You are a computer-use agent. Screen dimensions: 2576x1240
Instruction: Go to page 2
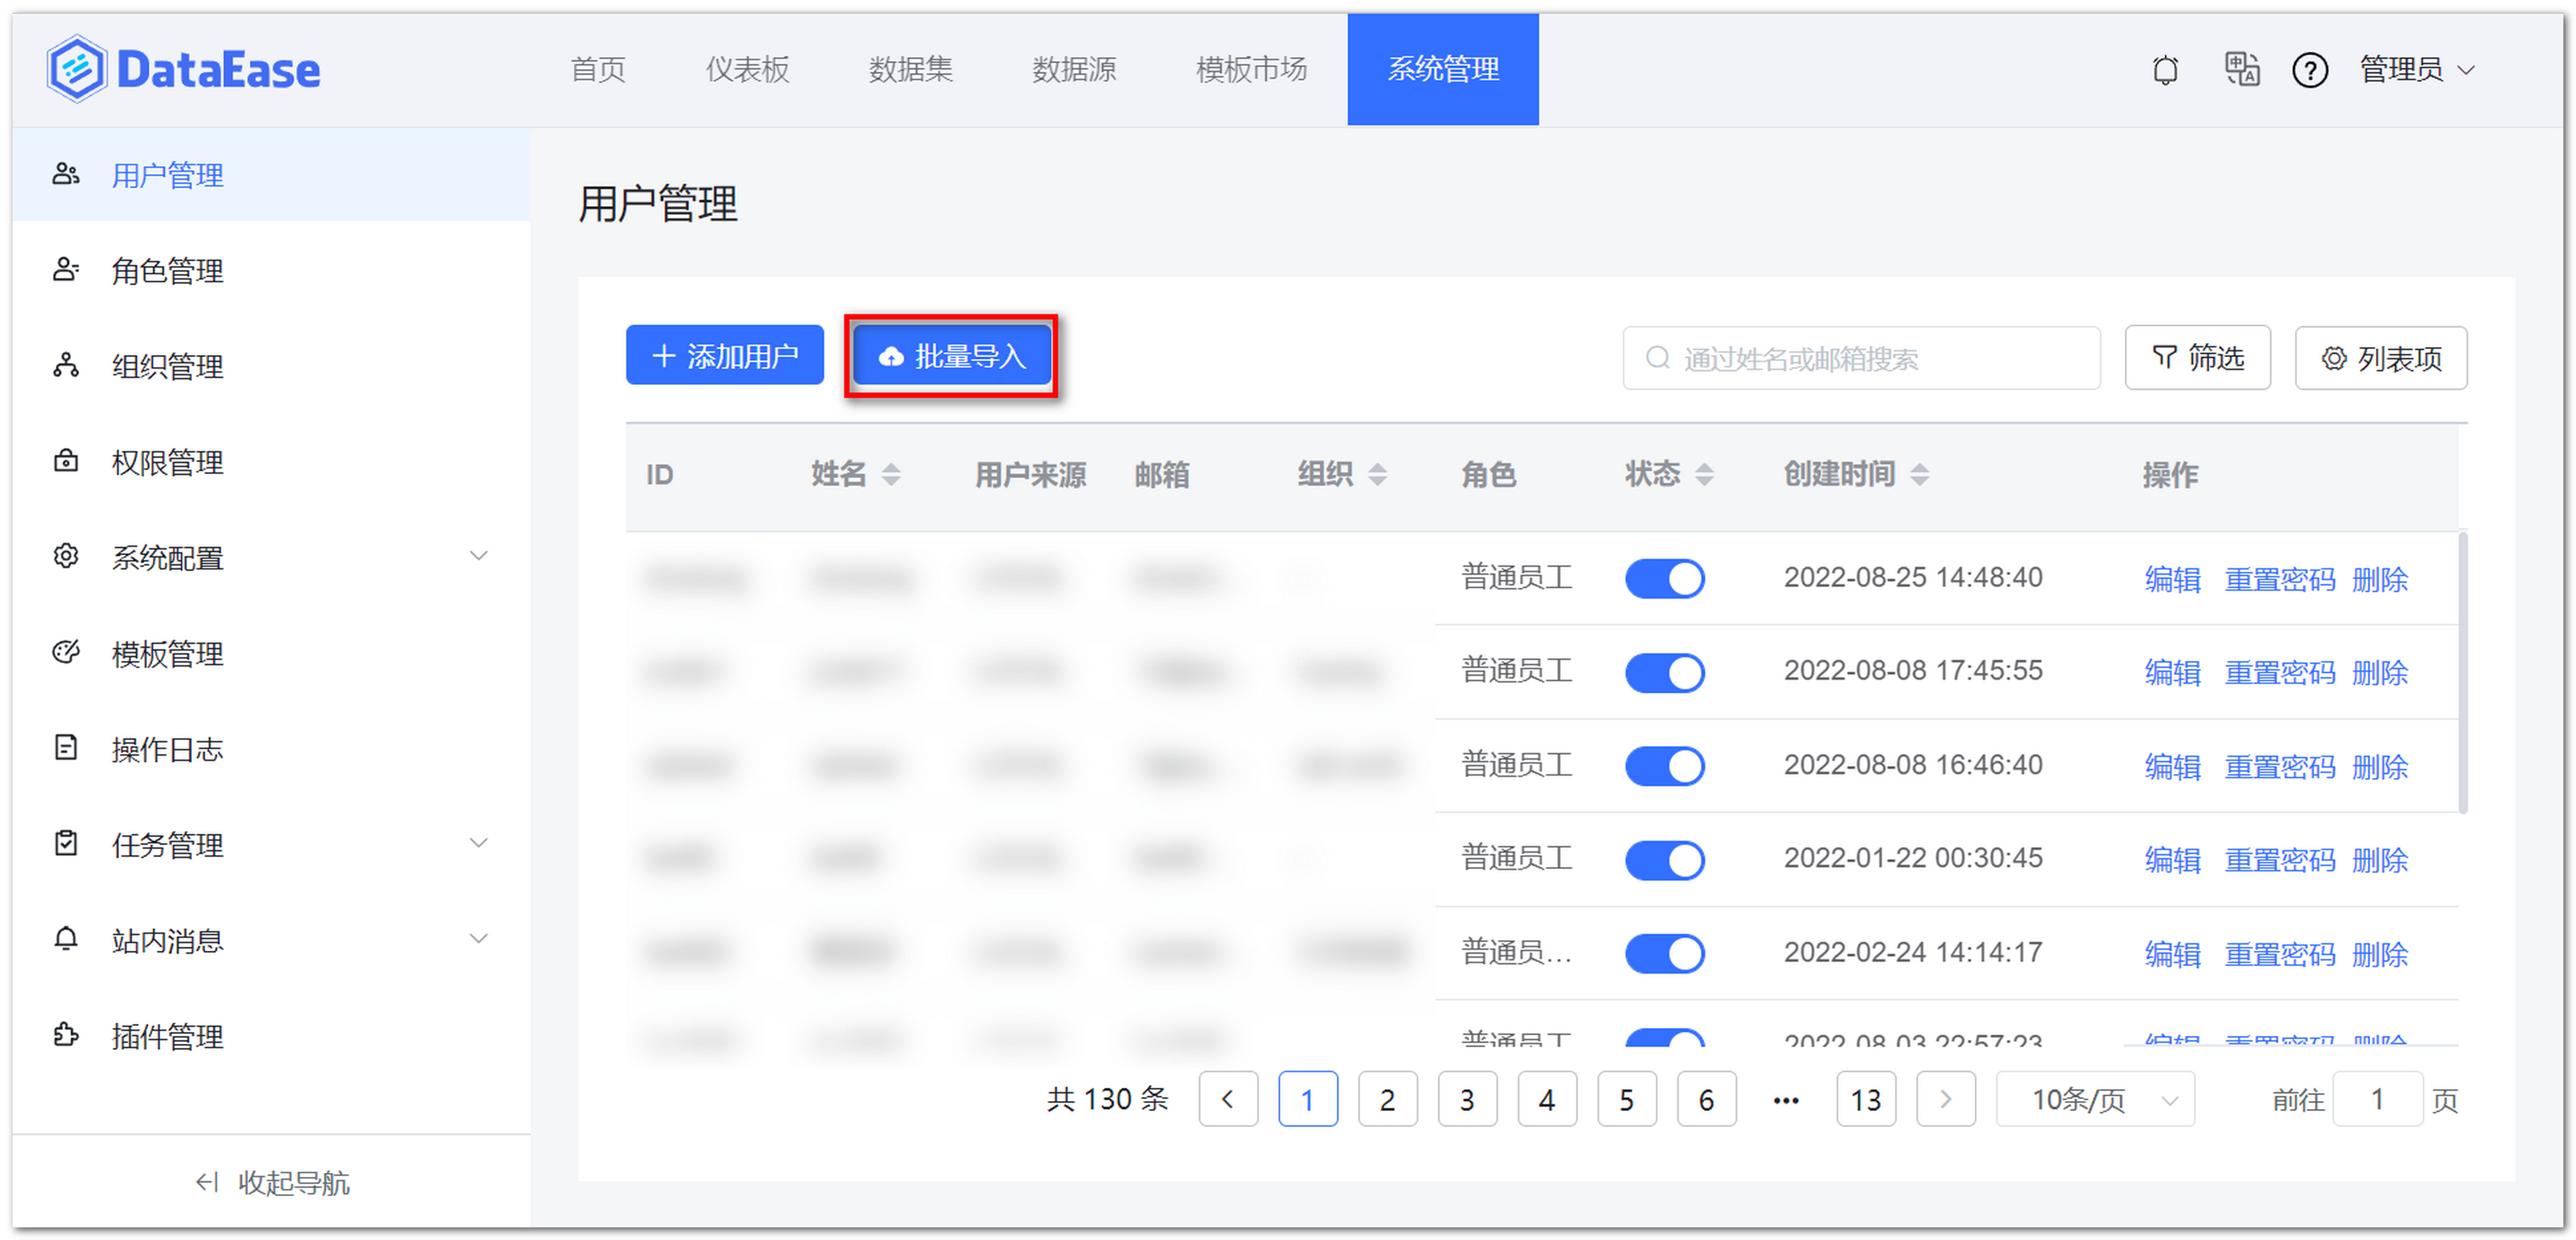pyautogui.click(x=1387, y=1099)
